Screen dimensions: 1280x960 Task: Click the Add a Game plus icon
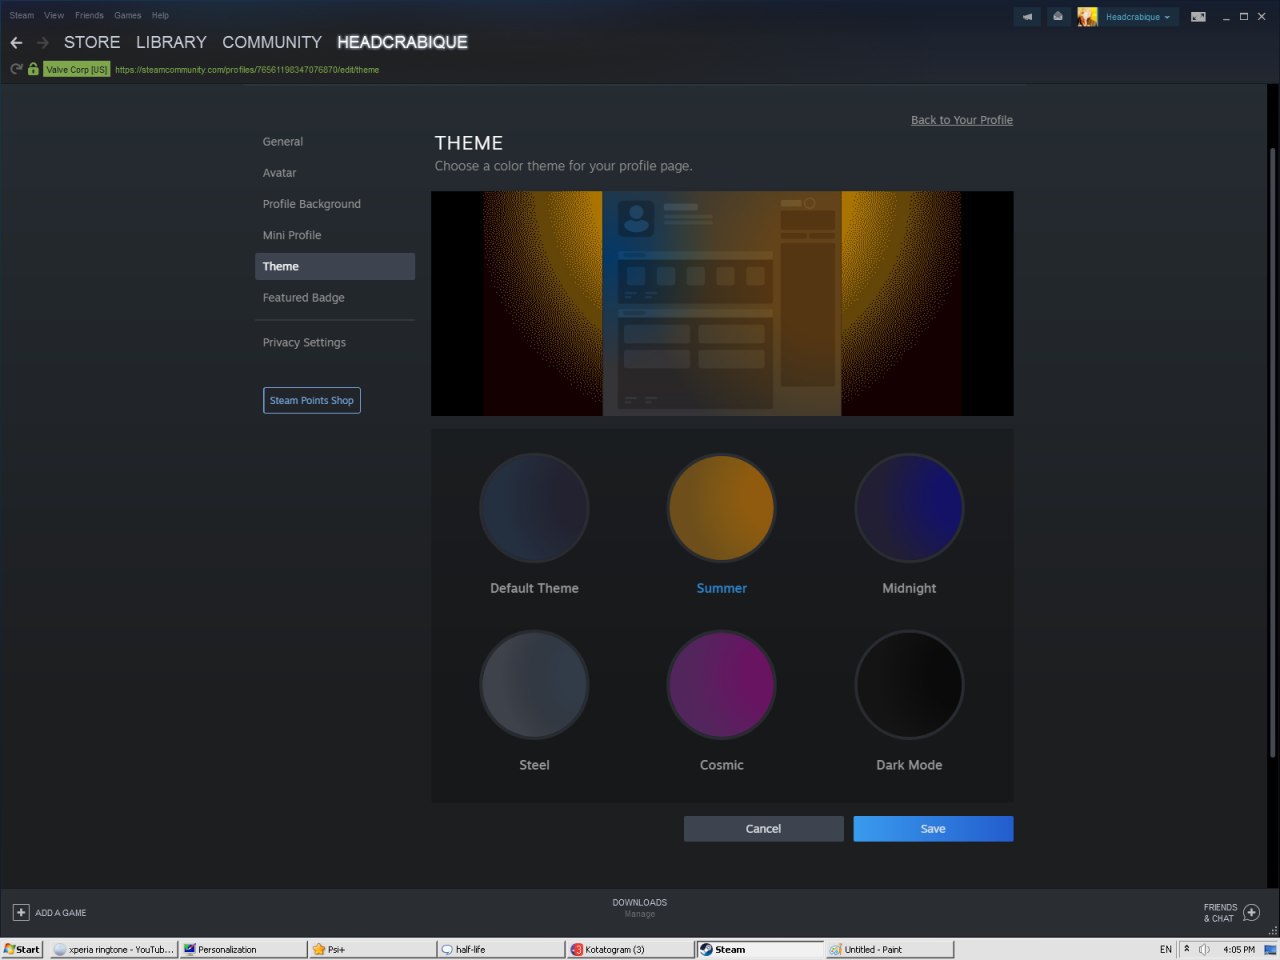tap(21, 912)
